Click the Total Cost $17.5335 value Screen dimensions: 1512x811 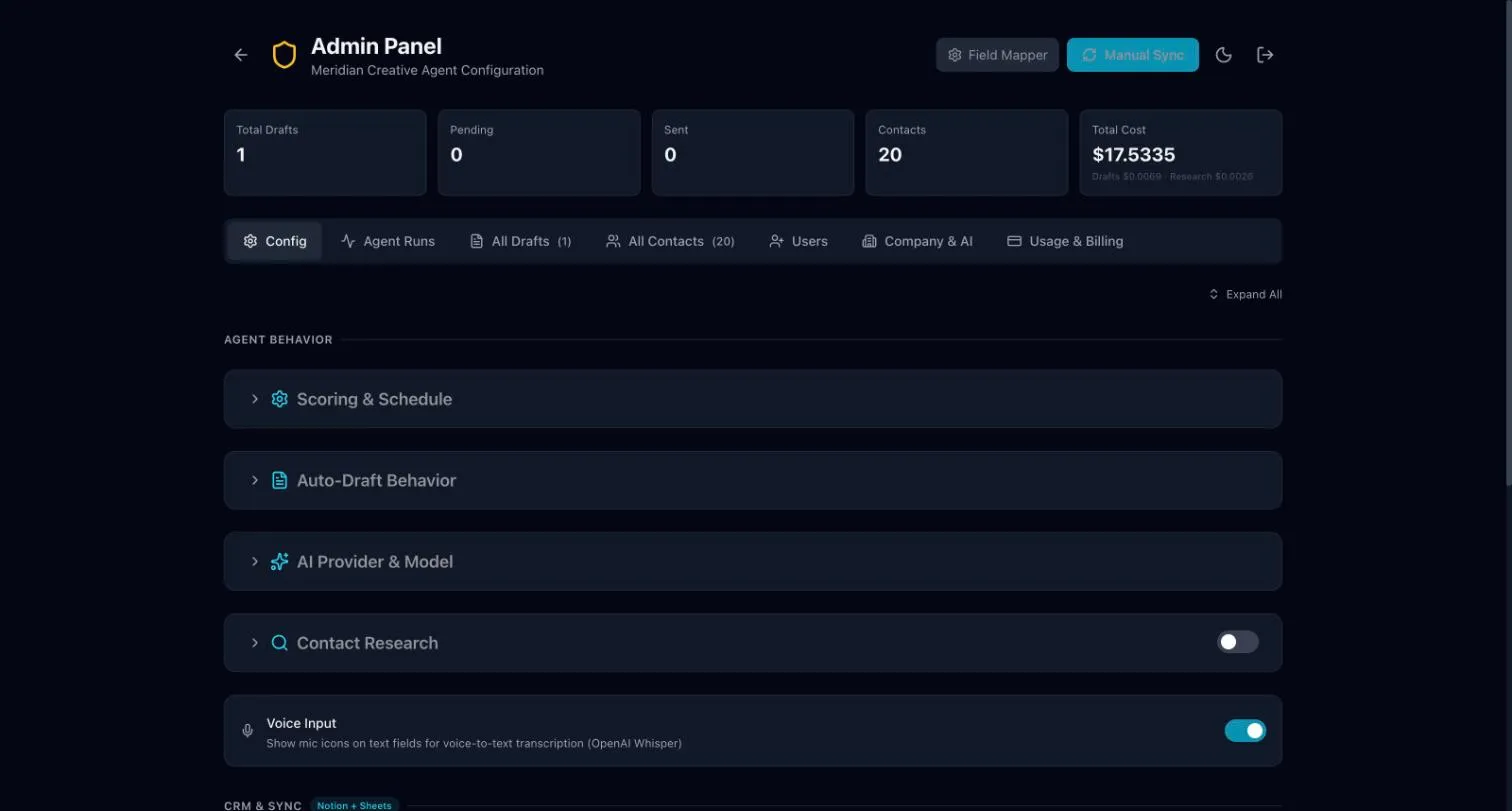tap(1133, 155)
